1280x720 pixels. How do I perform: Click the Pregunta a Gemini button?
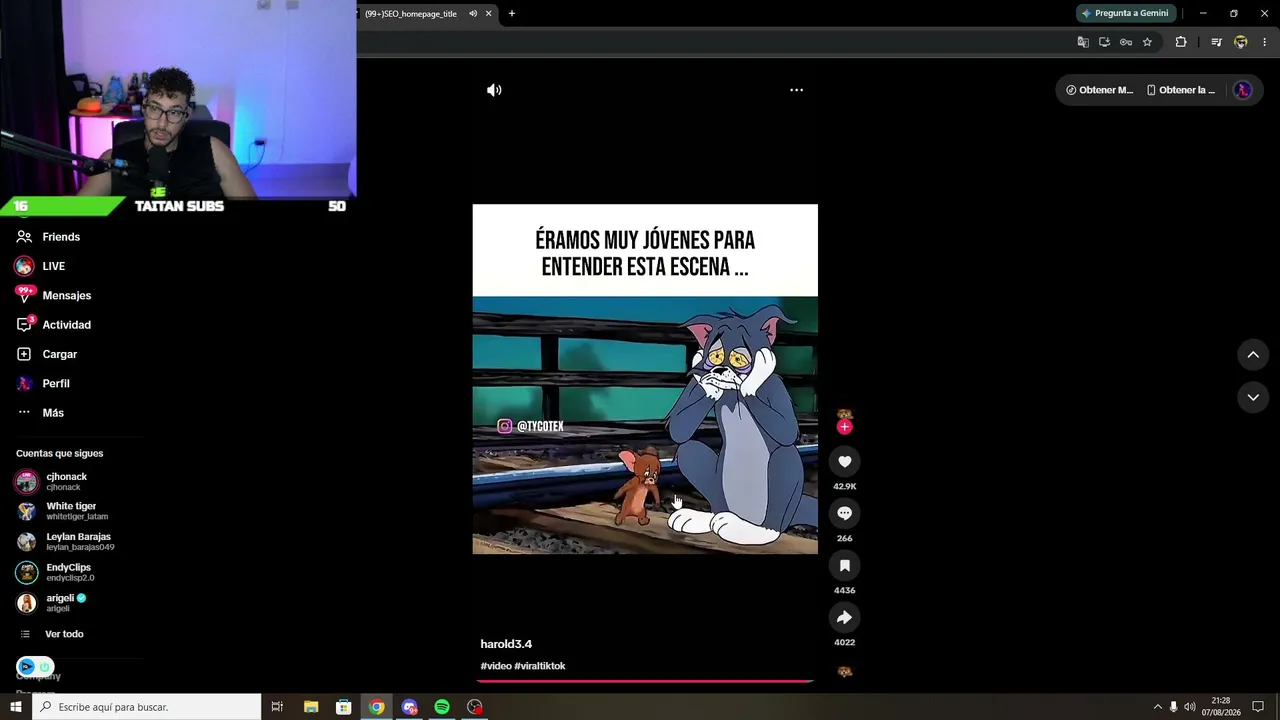click(x=1125, y=13)
